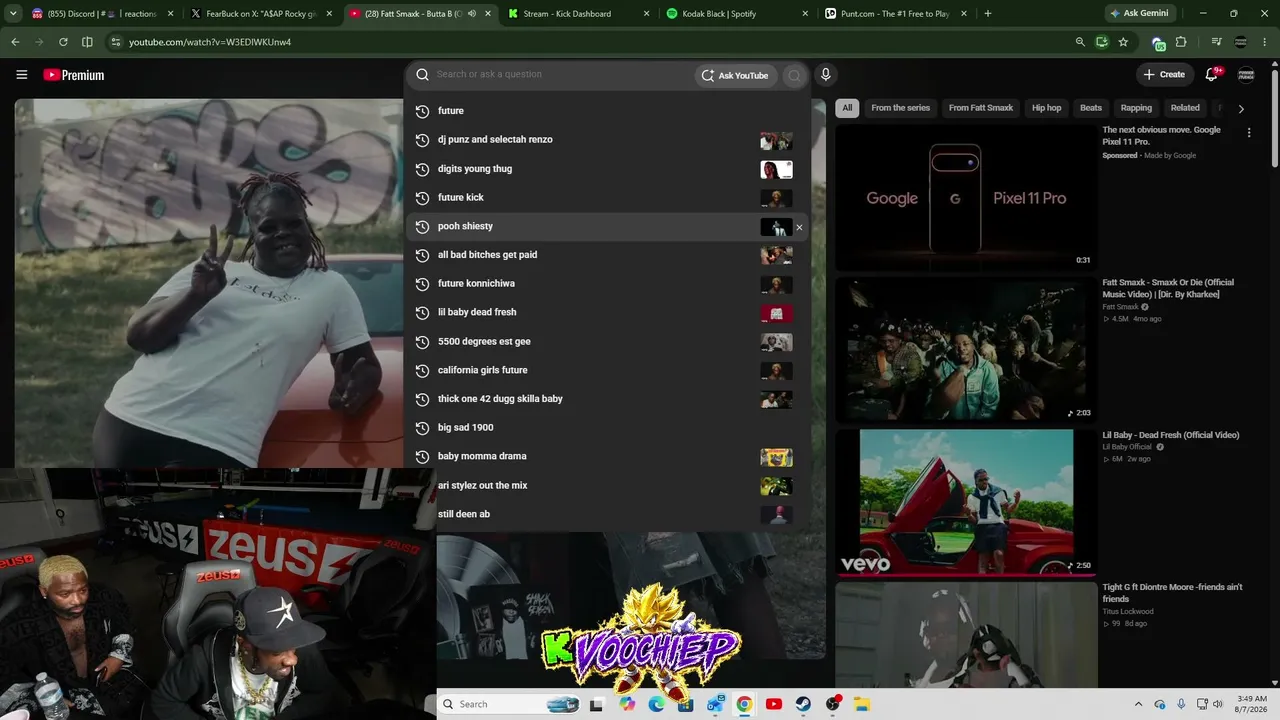Open a new Chrome tab
Image resolution: width=1280 pixels, height=720 pixels.
[988, 14]
